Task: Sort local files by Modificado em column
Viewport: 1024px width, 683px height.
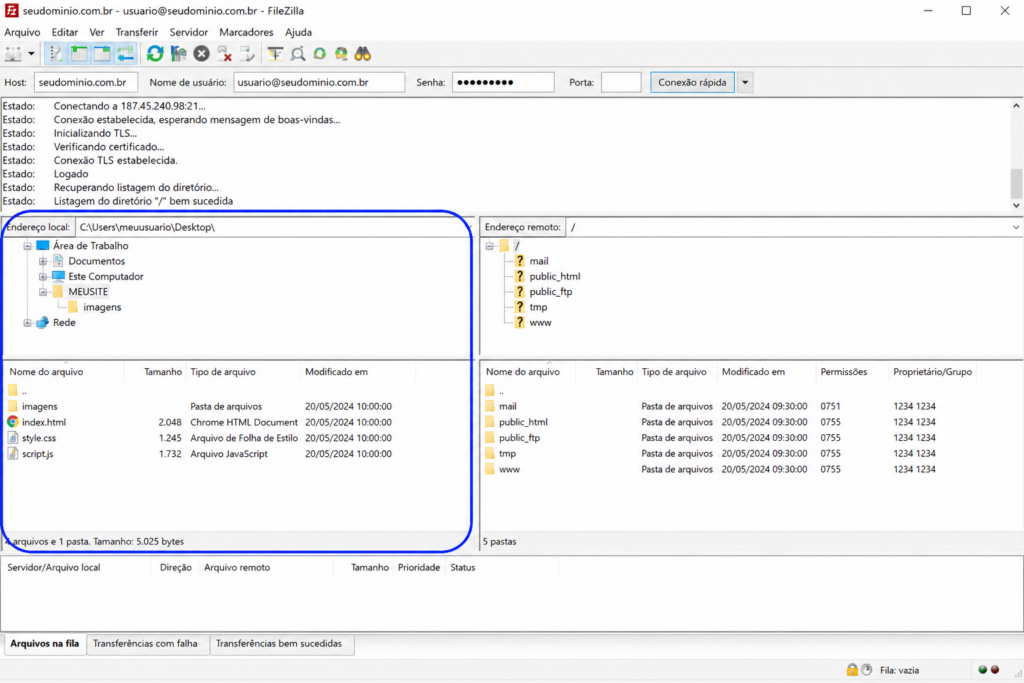Action: click(336, 372)
